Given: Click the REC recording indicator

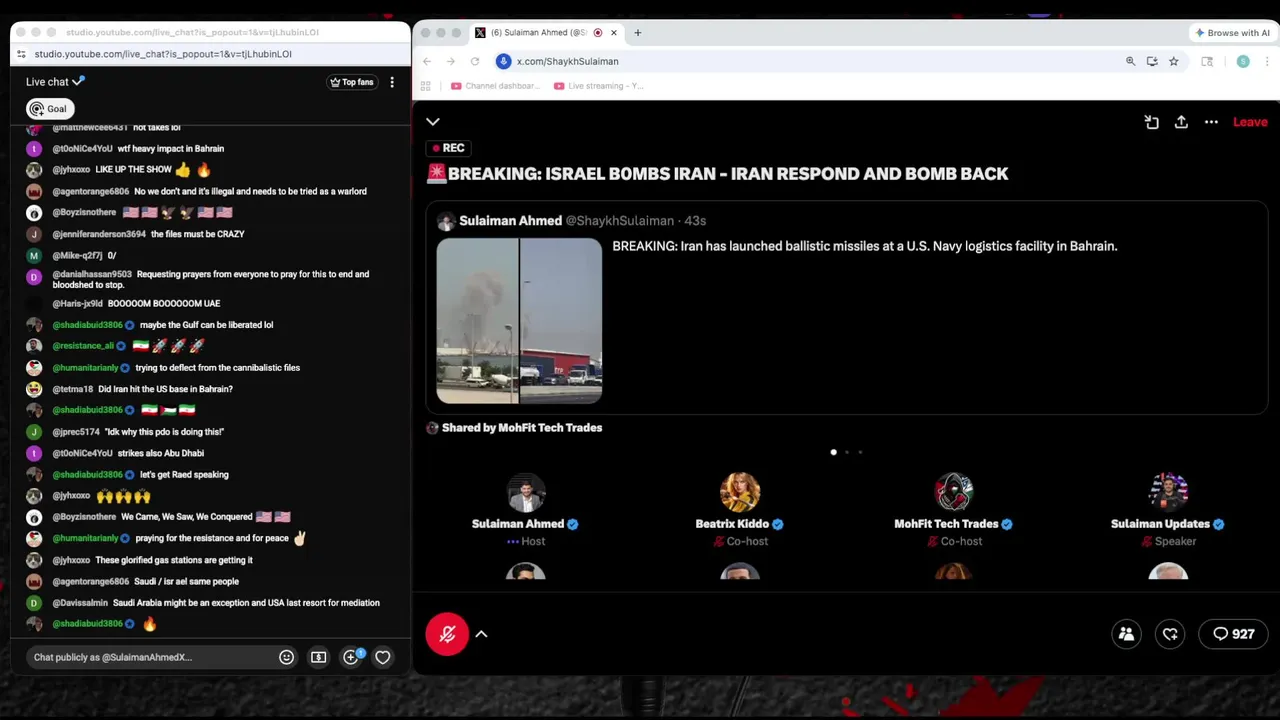Looking at the screenshot, I should pyautogui.click(x=448, y=148).
